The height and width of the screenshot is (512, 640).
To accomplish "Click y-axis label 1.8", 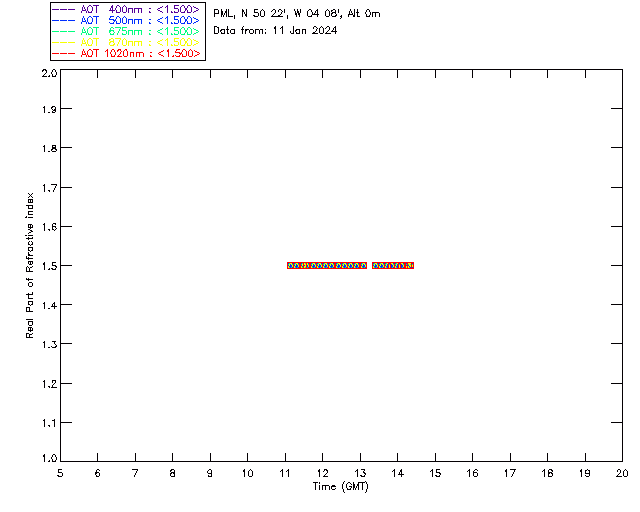I will tap(49, 148).
